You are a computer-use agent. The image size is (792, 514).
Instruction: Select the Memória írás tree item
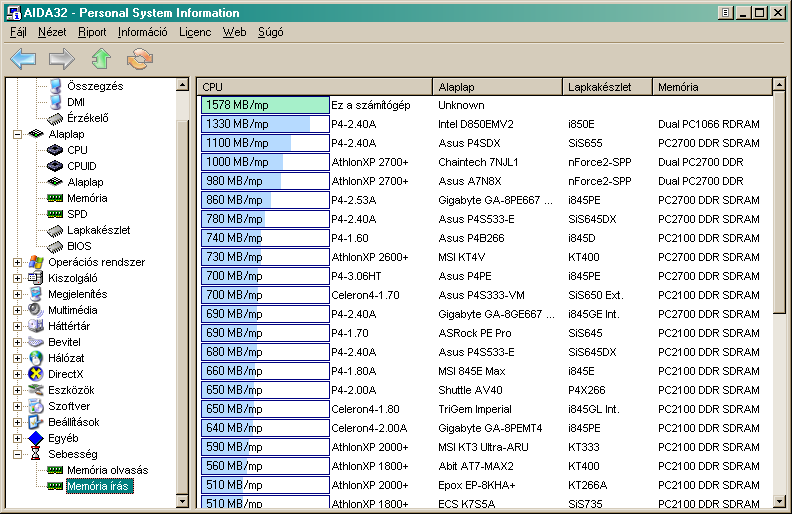pos(100,486)
